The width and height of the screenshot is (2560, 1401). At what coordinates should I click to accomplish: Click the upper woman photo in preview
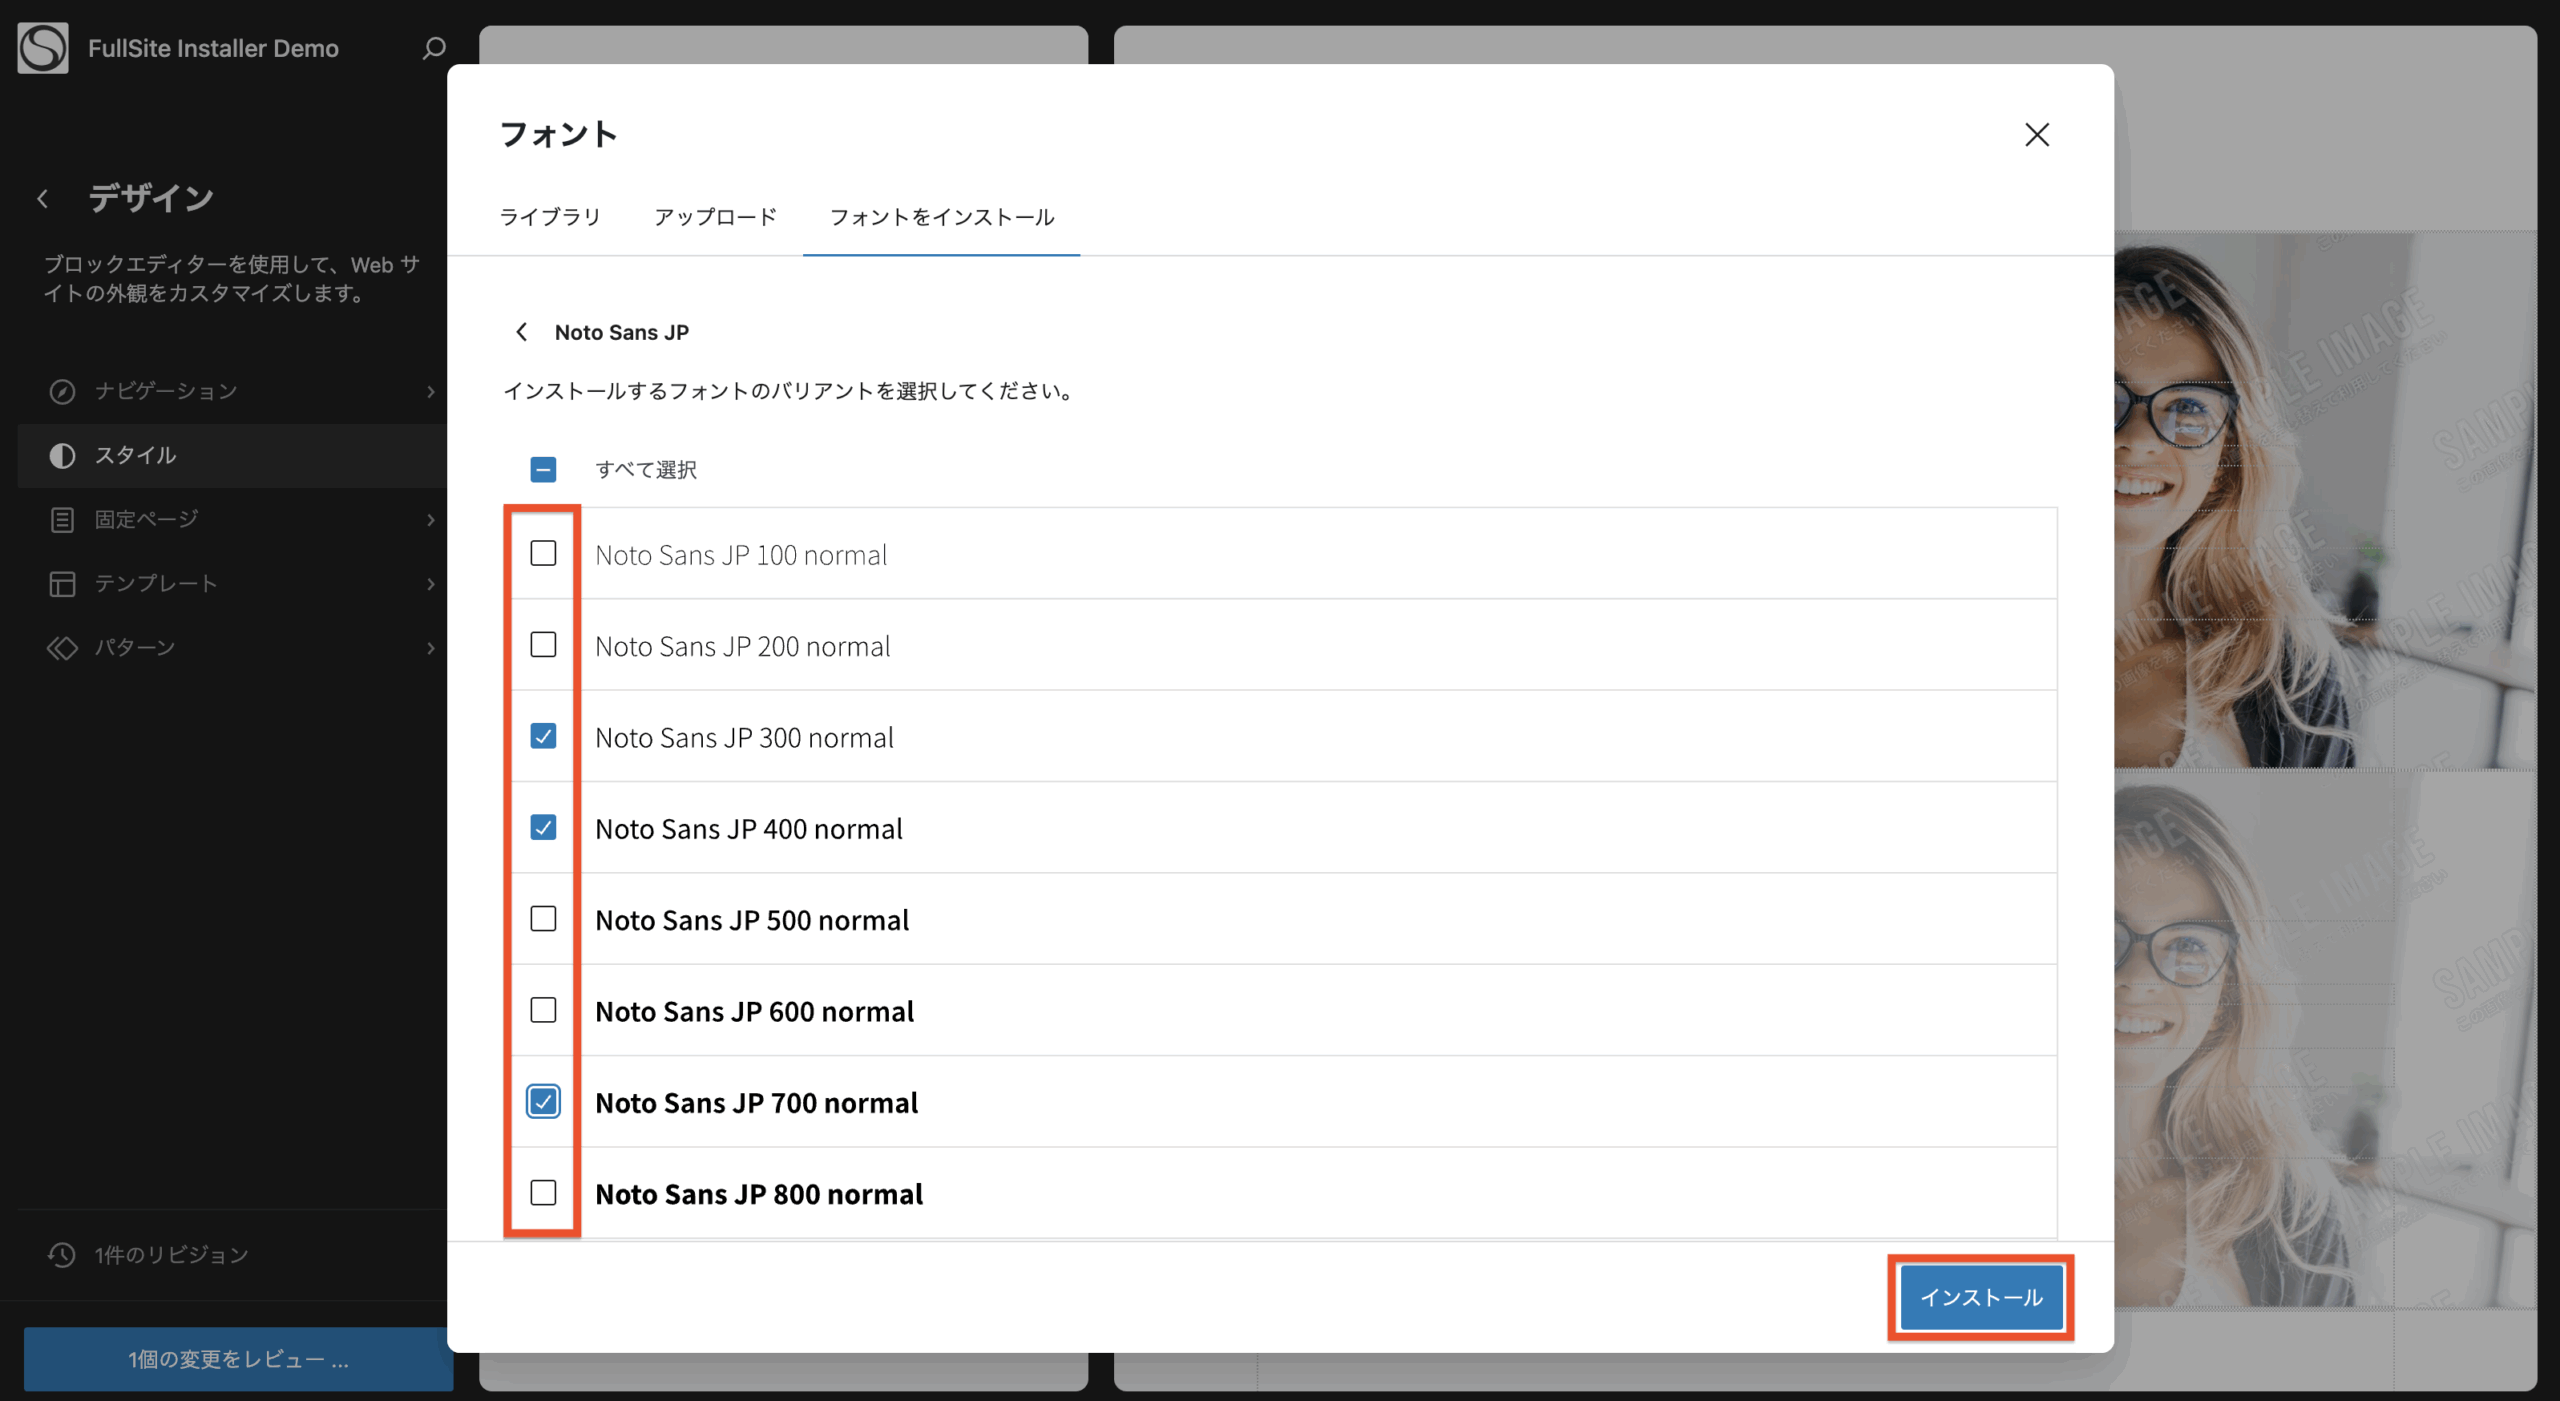coord(2325,500)
